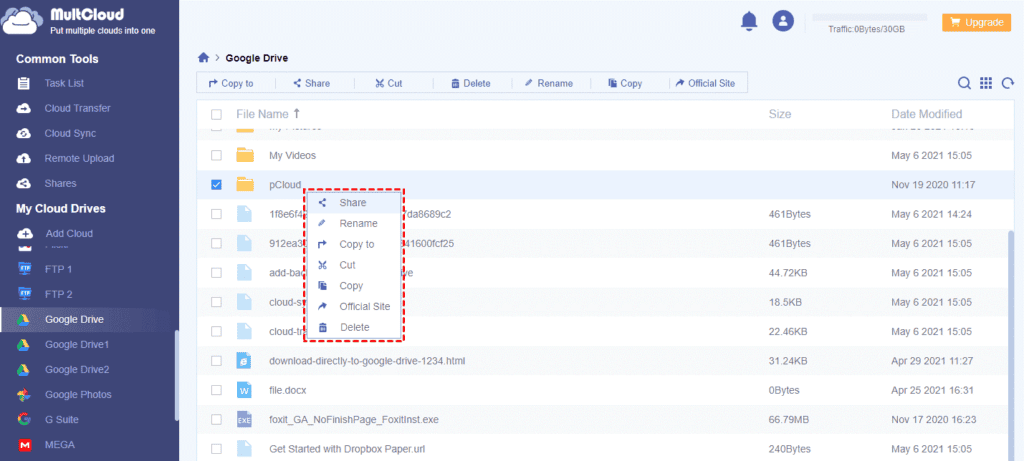This screenshot has width=1024, height=461.
Task: Check the file.docx checkbox
Action: tap(216, 390)
